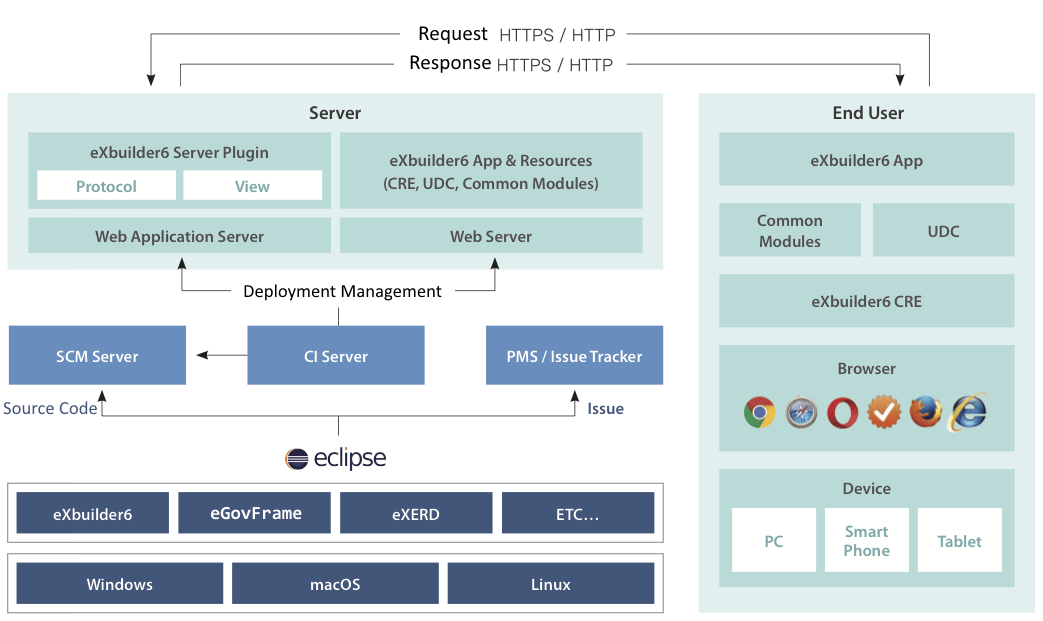
Task: Open the Firefox browser icon
Action: pyautogui.click(x=926, y=412)
